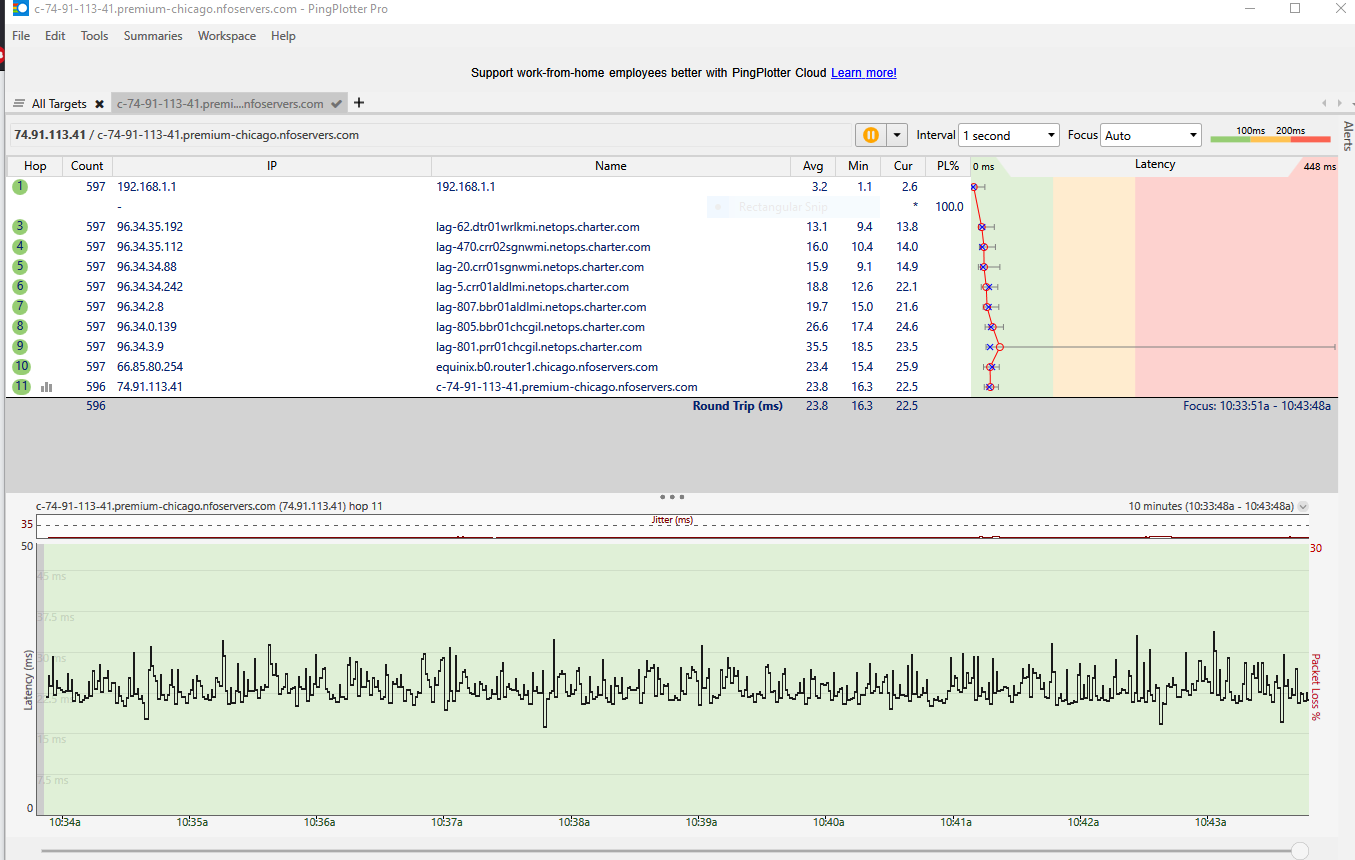This screenshot has height=860, width=1355.
Task: Close the All Targets tab
Action: click(99, 104)
